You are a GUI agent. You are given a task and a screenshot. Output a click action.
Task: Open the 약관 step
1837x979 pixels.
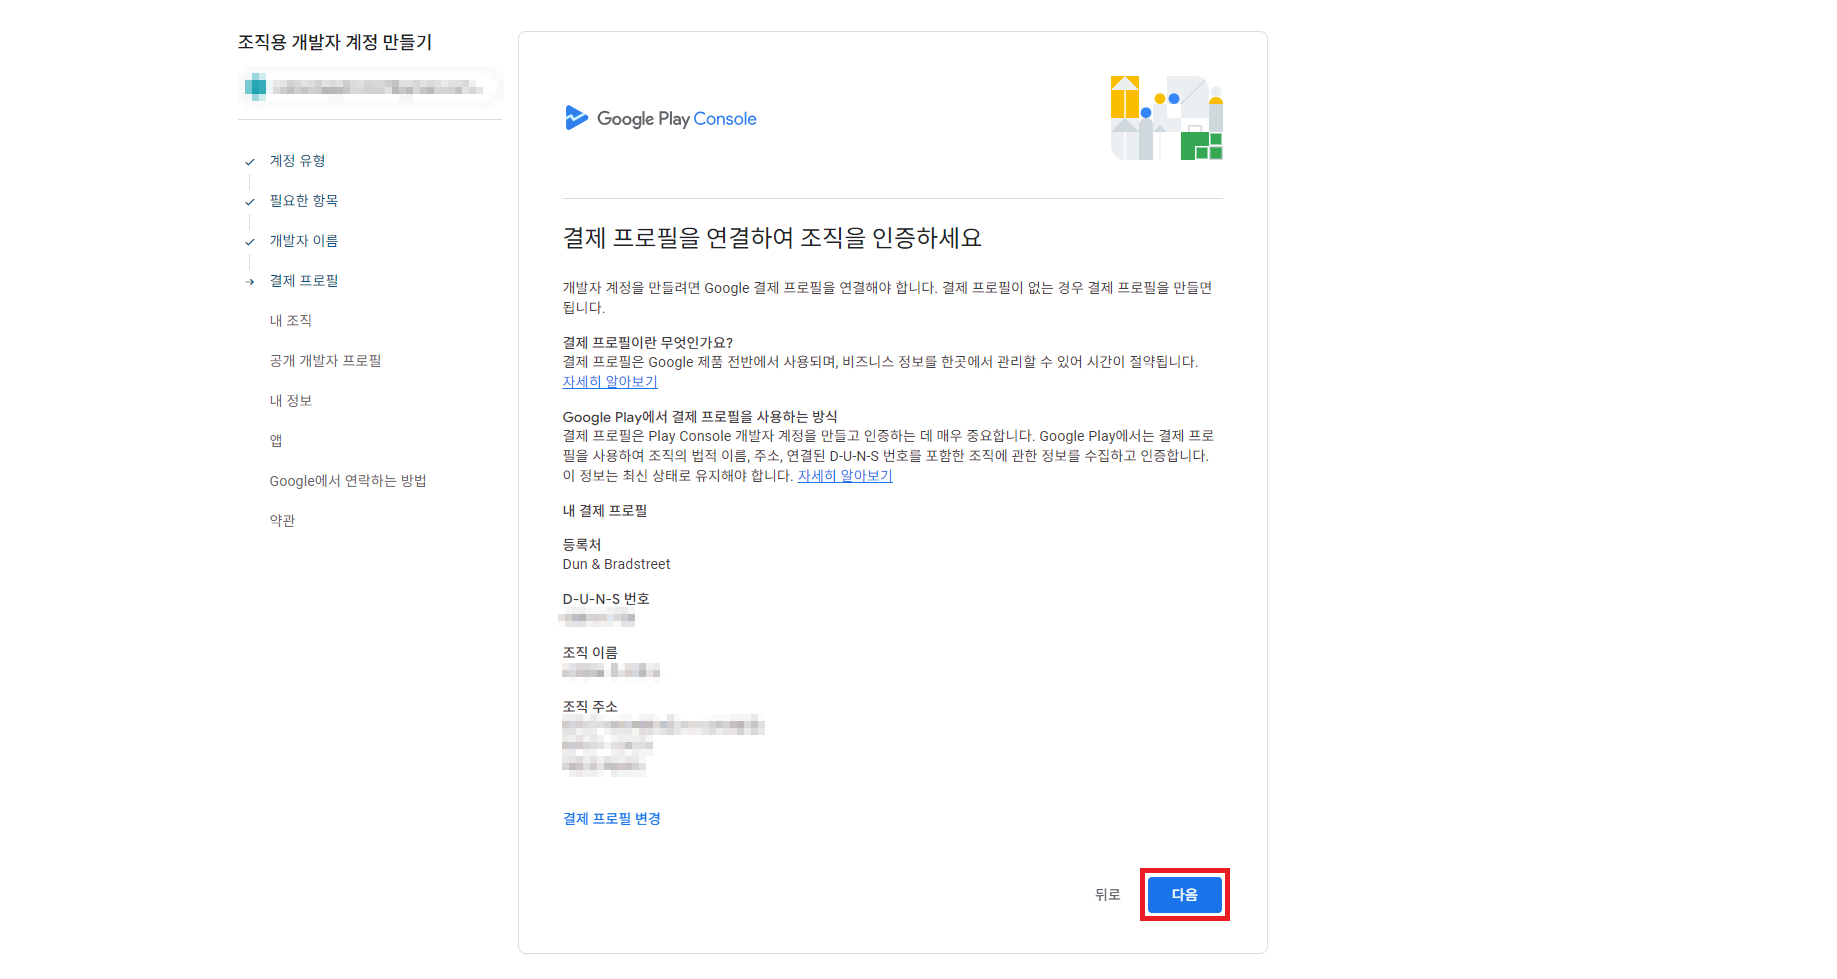click(282, 521)
